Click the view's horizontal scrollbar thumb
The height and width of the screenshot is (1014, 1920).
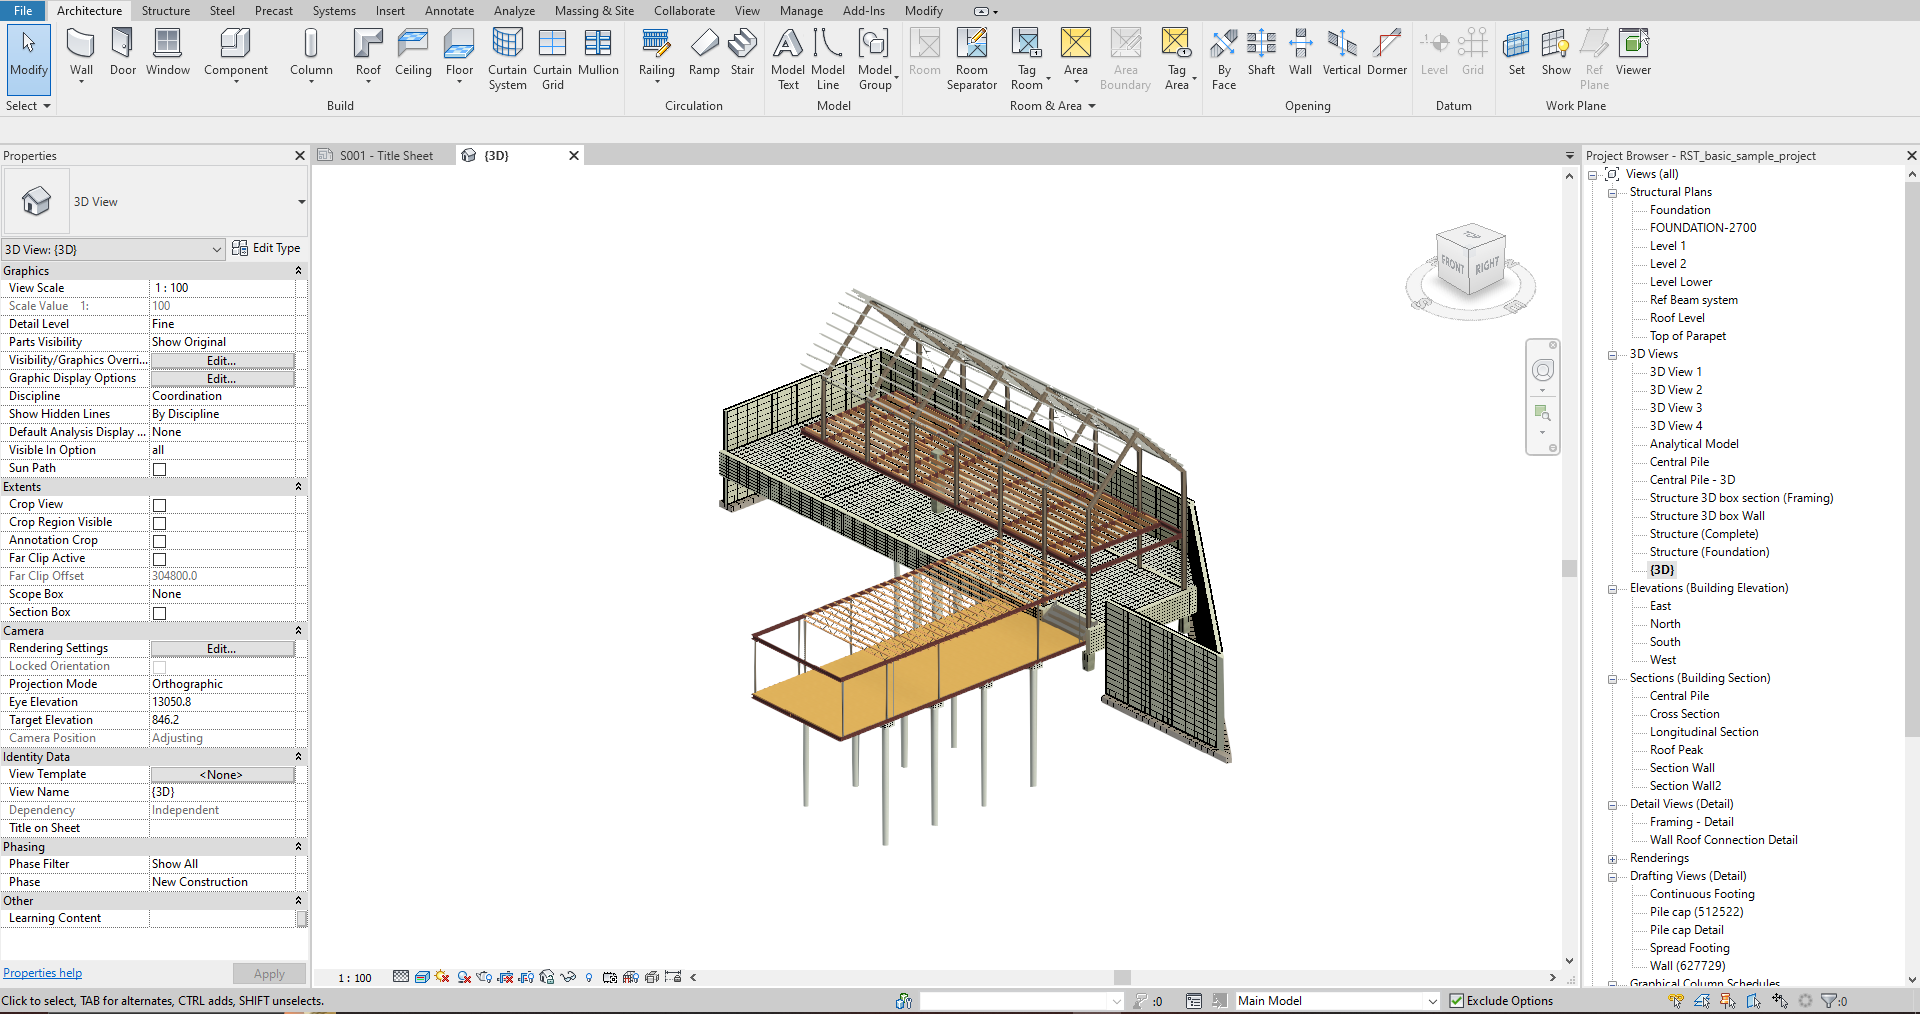pos(1122,978)
